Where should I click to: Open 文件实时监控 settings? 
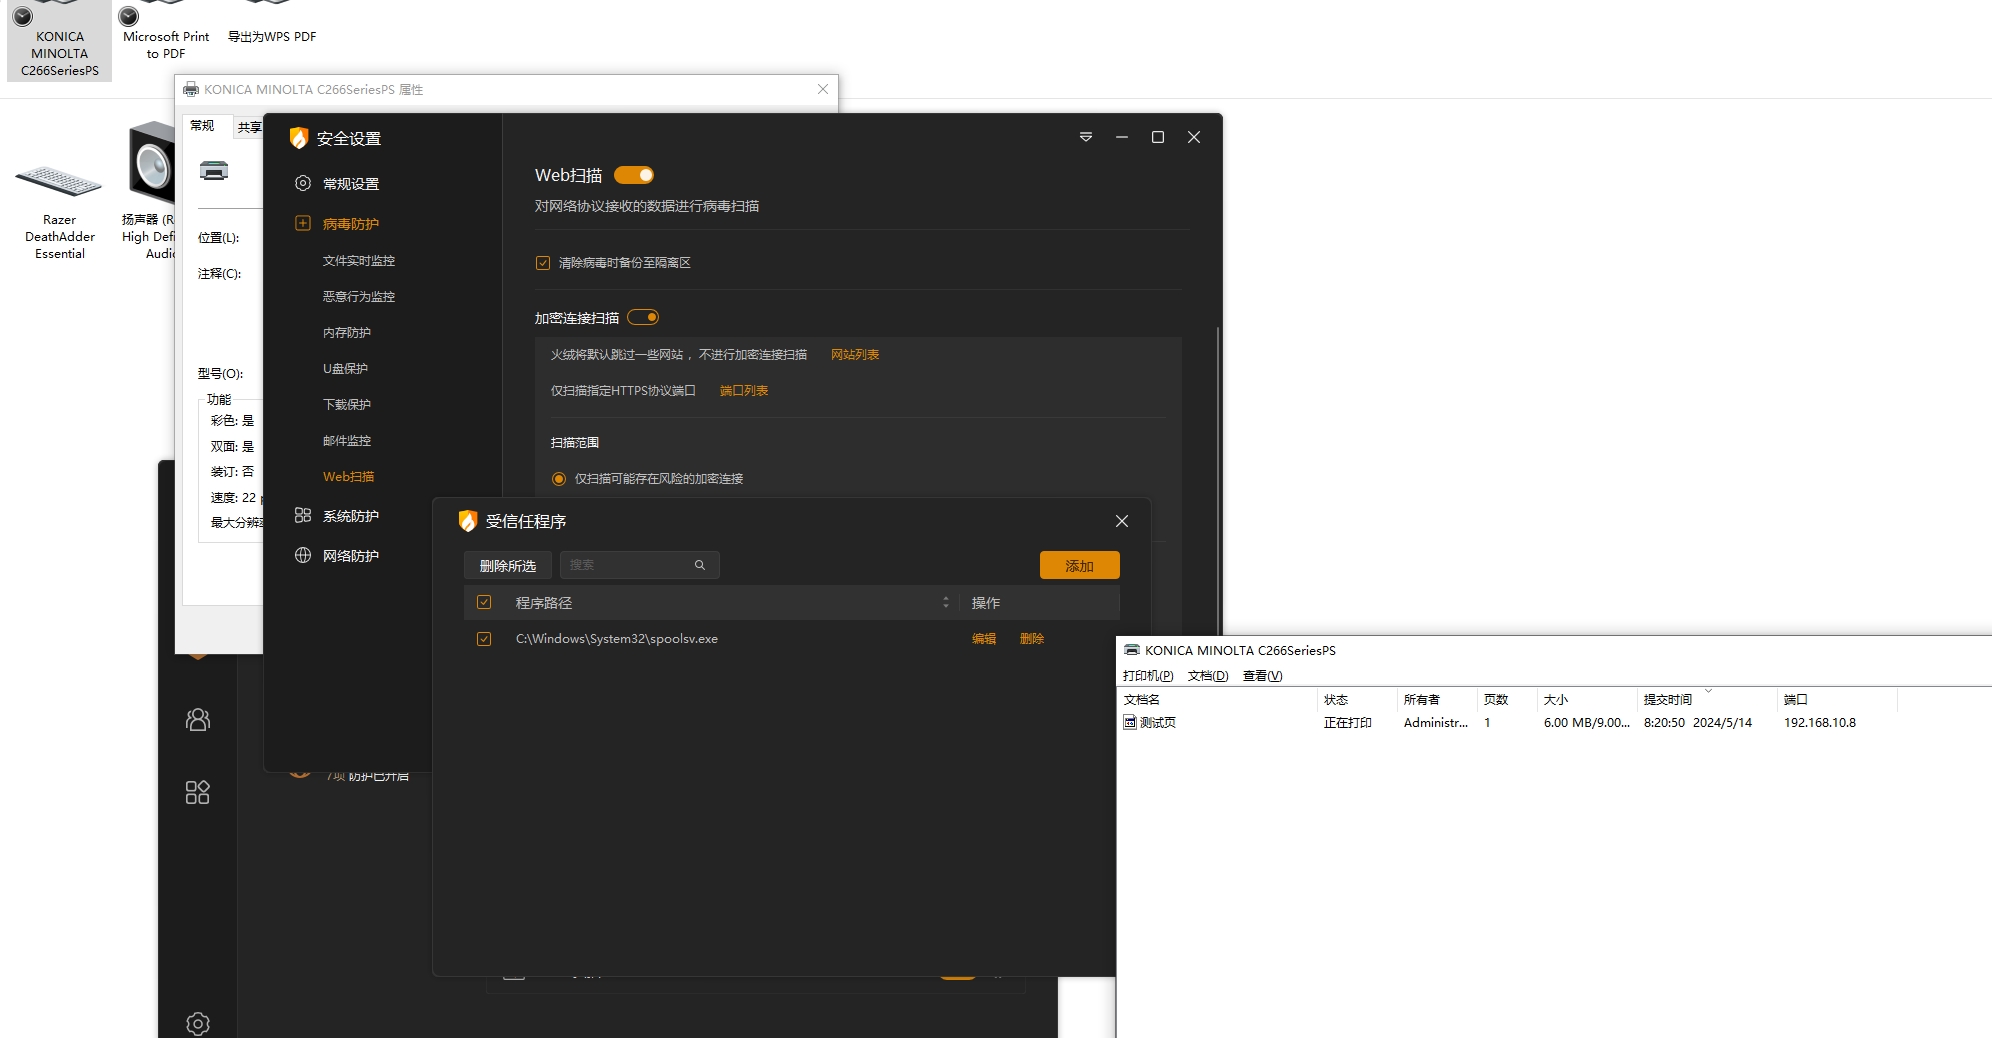pyautogui.click(x=359, y=261)
